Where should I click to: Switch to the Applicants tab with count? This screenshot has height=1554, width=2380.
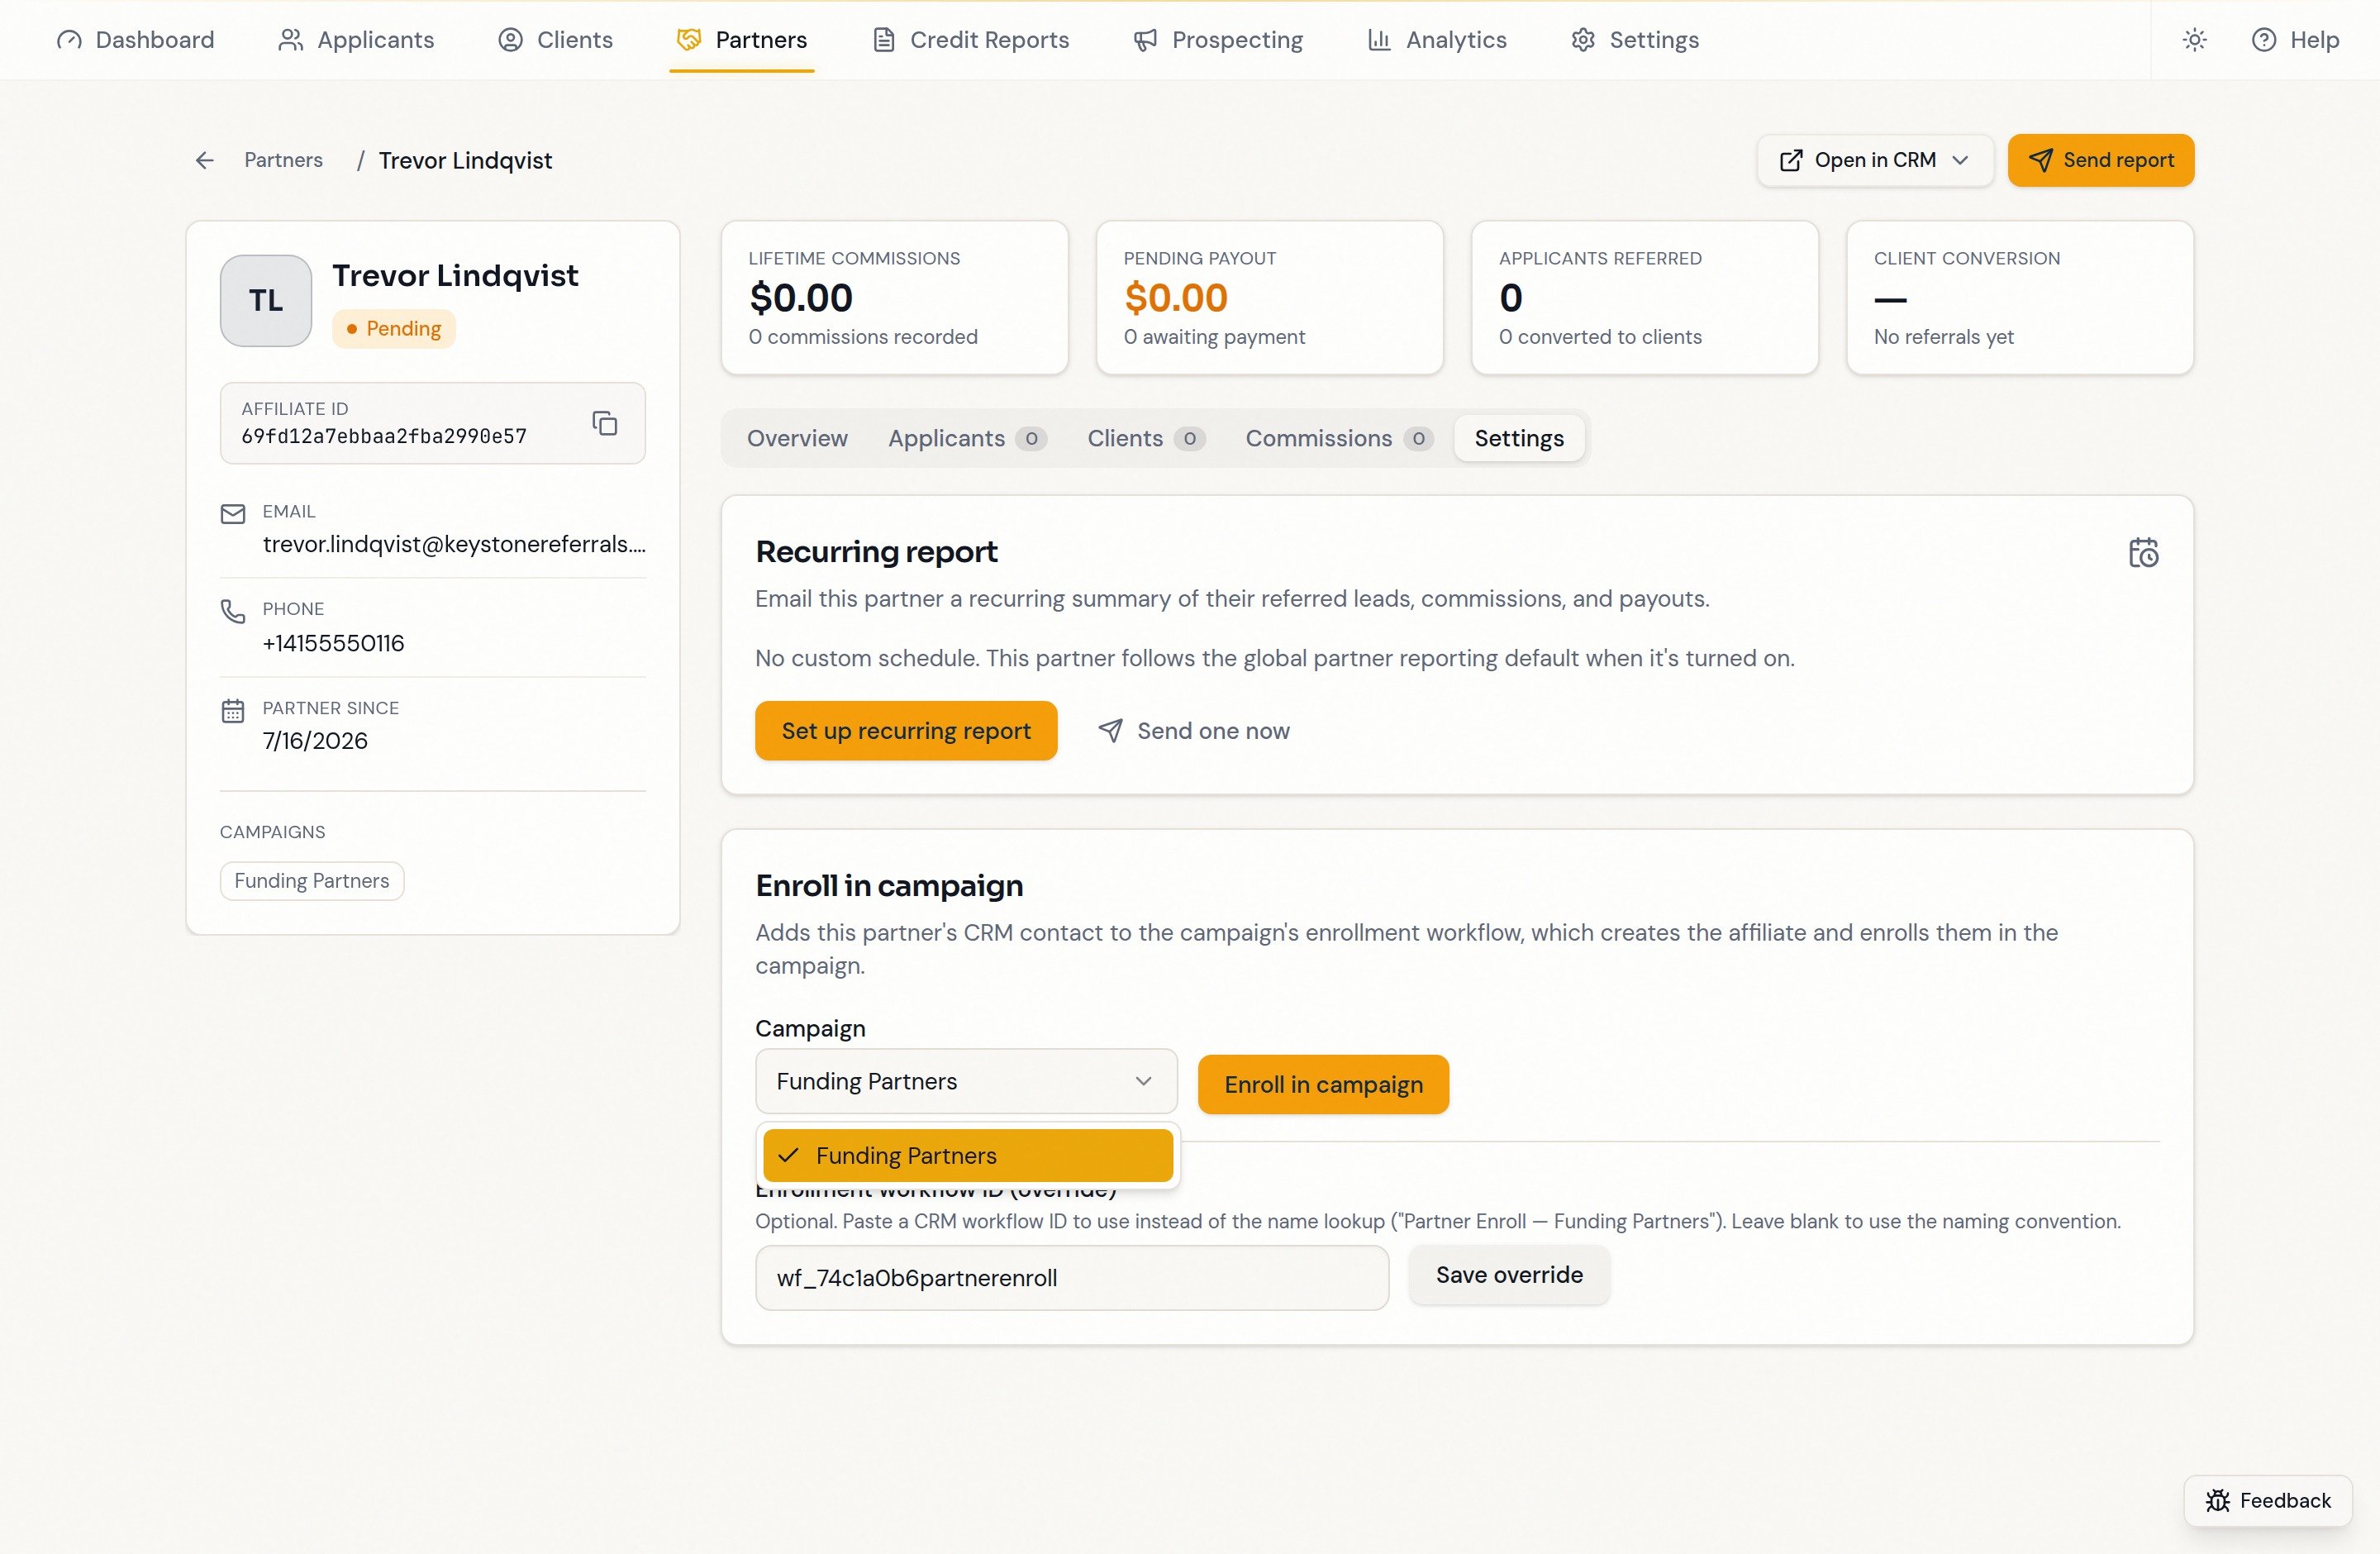pyautogui.click(x=966, y=438)
